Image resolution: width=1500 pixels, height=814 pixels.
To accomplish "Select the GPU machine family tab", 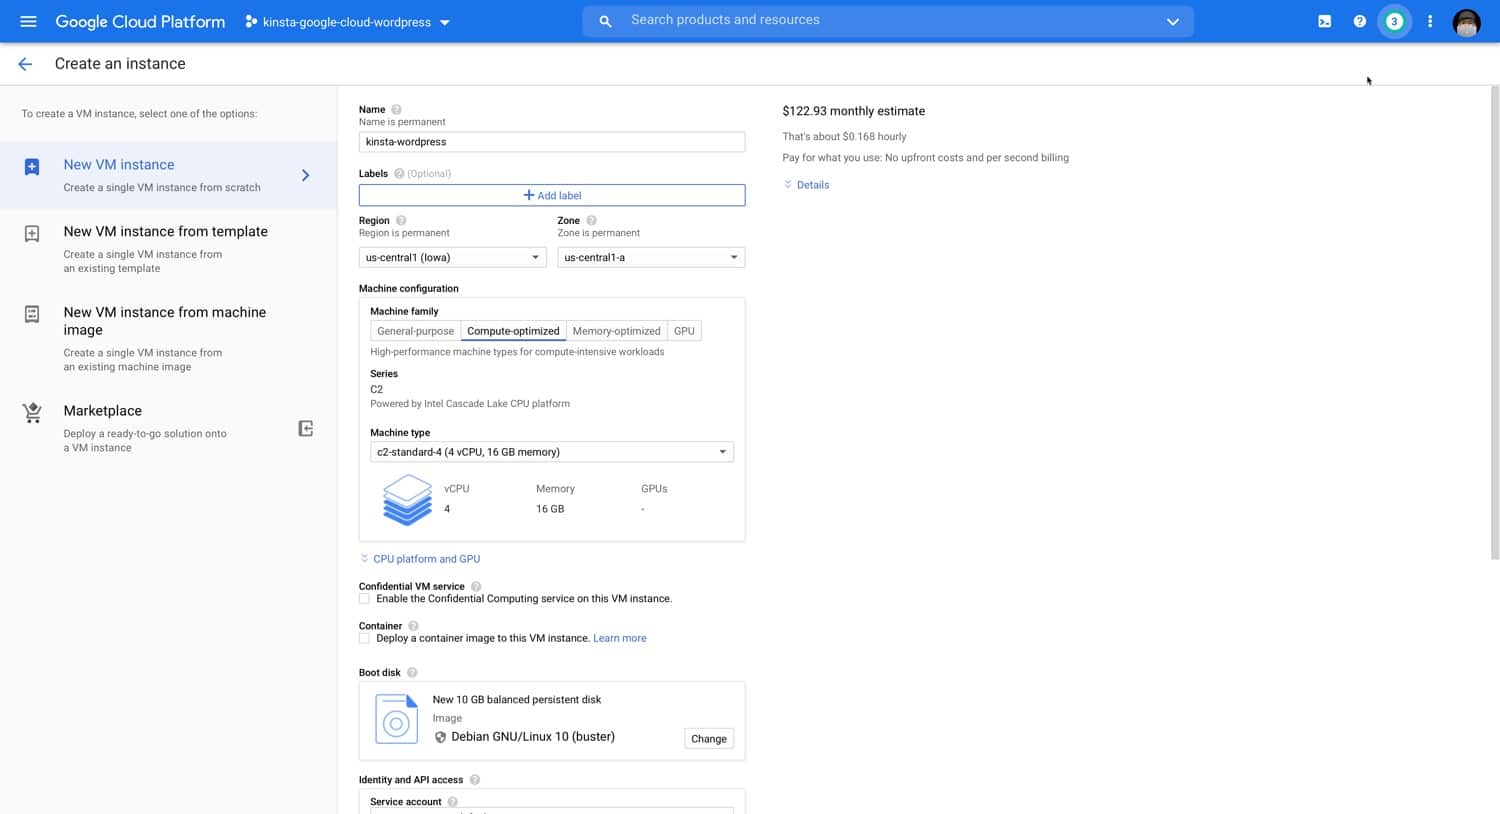I will point(684,330).
